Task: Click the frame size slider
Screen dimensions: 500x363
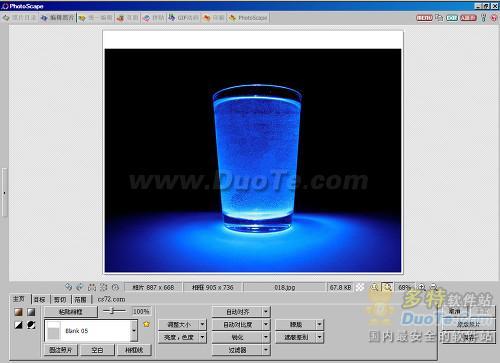Action: [114, 311]
